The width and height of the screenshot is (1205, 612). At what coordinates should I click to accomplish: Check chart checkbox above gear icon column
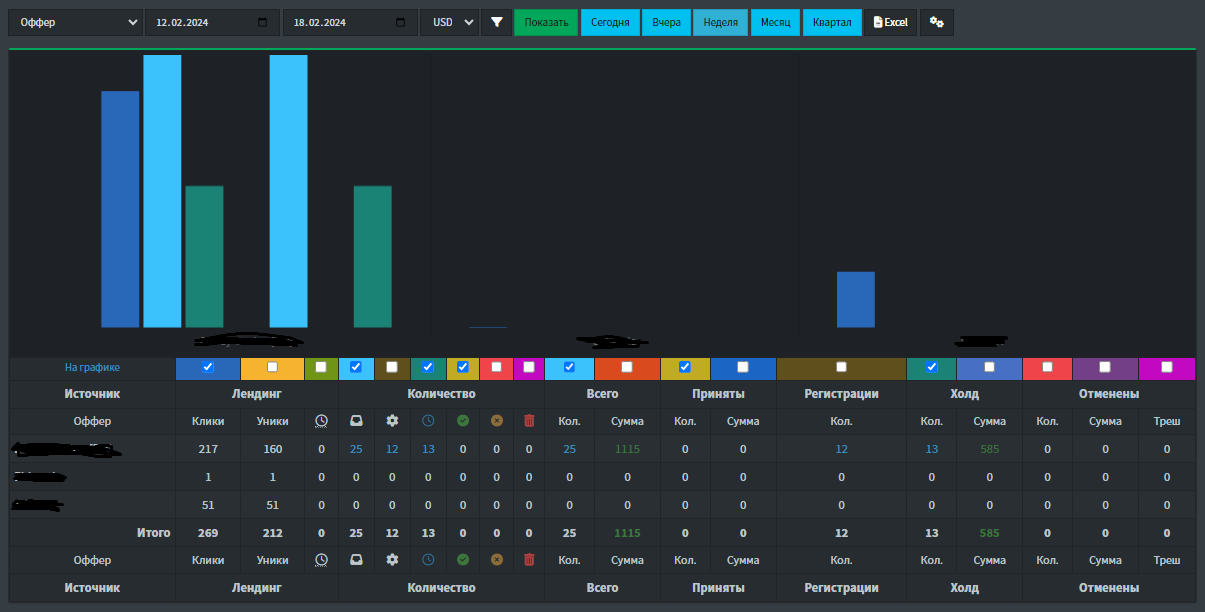[392, 367]
